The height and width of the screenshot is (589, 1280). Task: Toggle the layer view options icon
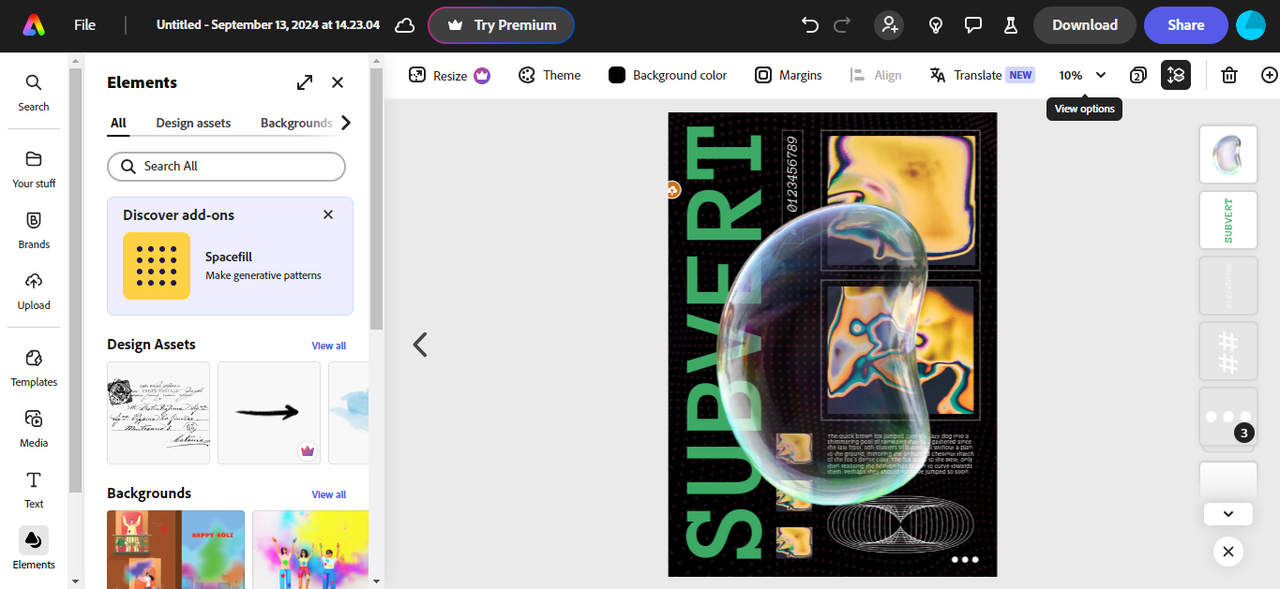click(x=1176, y=75)
